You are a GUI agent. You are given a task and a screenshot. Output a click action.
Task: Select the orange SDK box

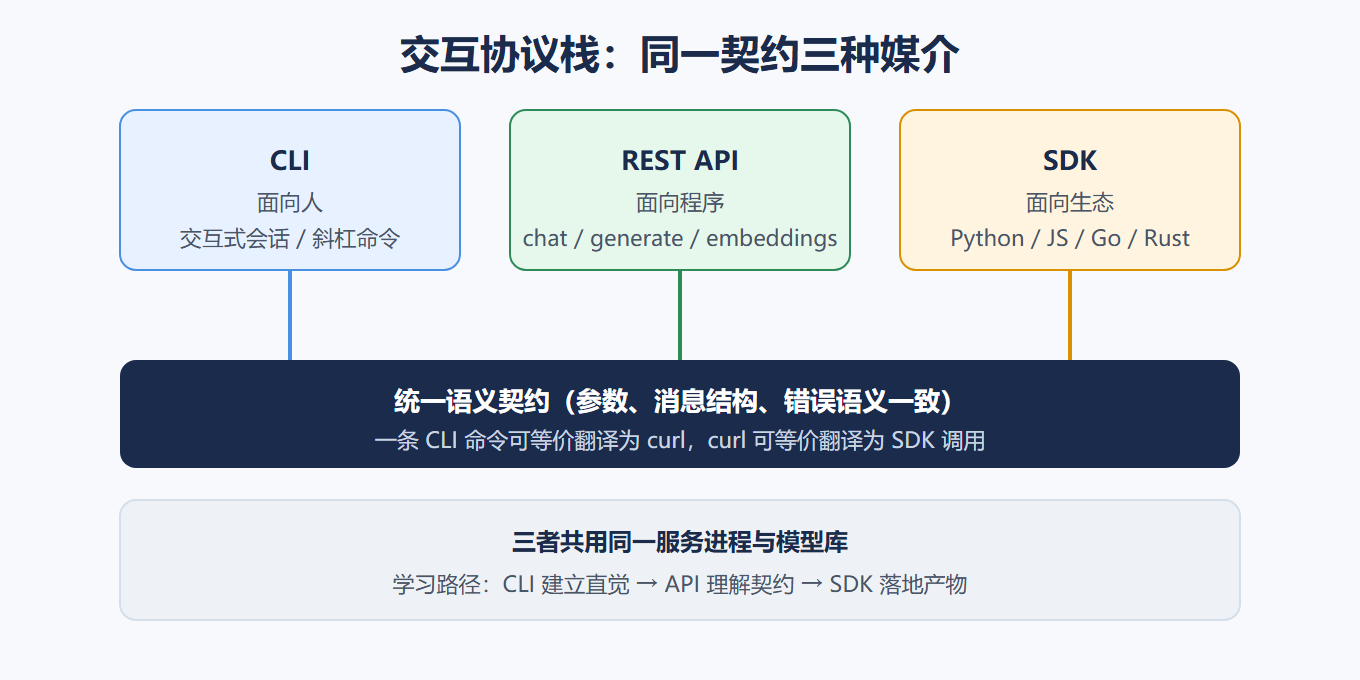tap(1070, 190)
